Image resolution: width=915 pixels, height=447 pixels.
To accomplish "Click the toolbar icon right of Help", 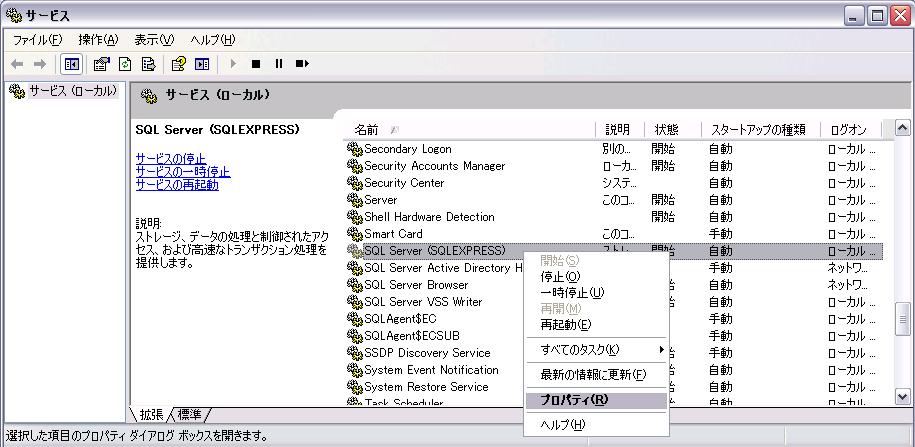I will pyautogui.click(x=202, y=64).
